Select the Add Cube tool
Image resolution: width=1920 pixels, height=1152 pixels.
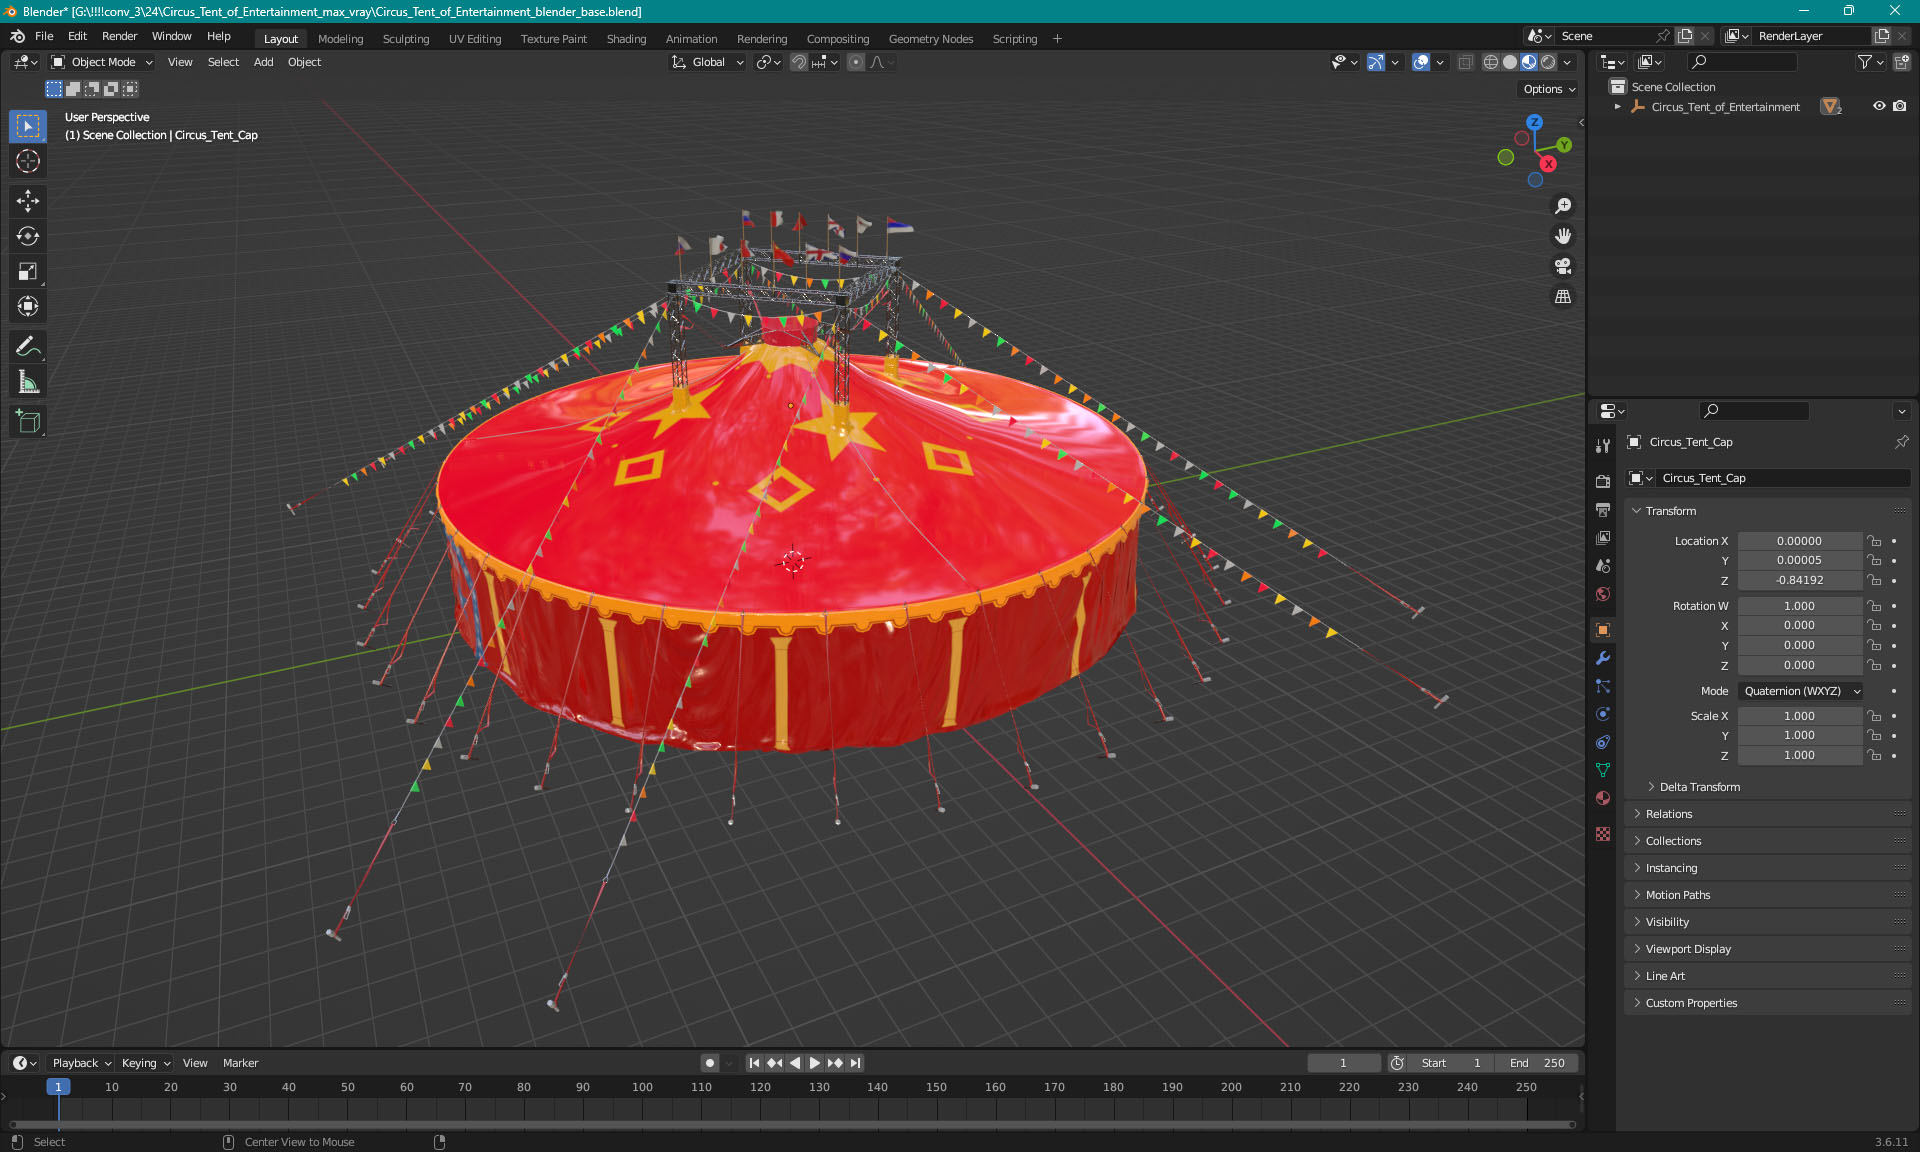(x=27, y=422)
